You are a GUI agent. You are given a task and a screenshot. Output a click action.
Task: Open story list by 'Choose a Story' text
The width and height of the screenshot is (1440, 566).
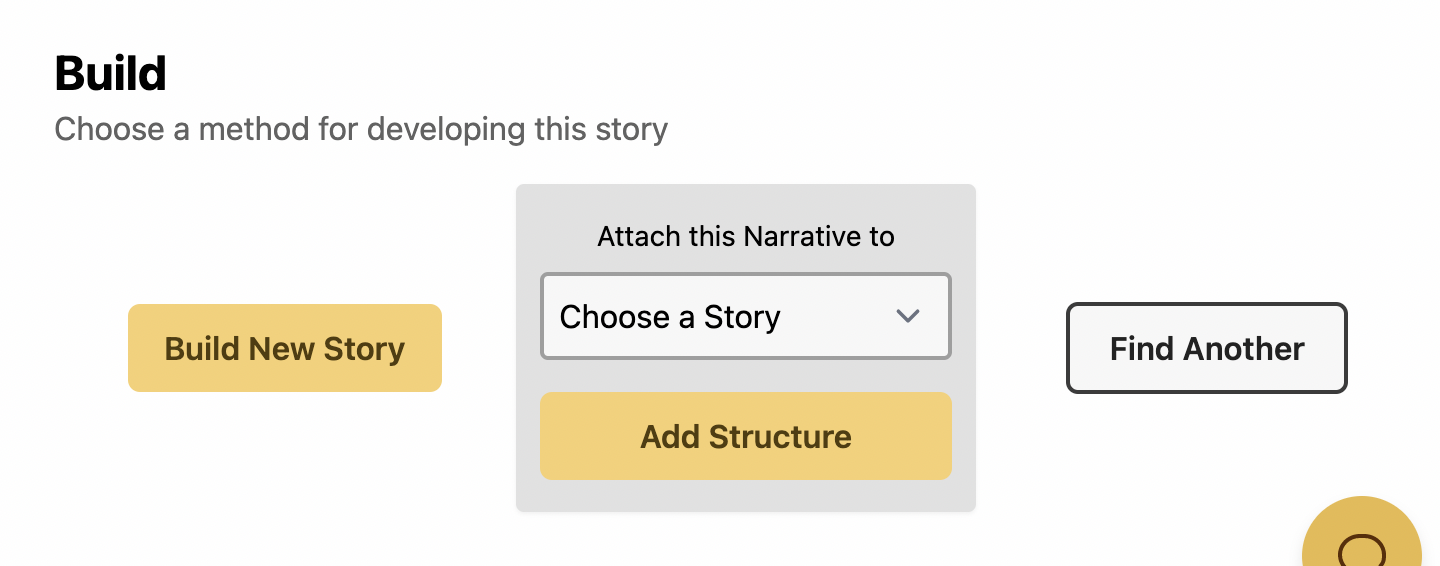coord(670,317)
